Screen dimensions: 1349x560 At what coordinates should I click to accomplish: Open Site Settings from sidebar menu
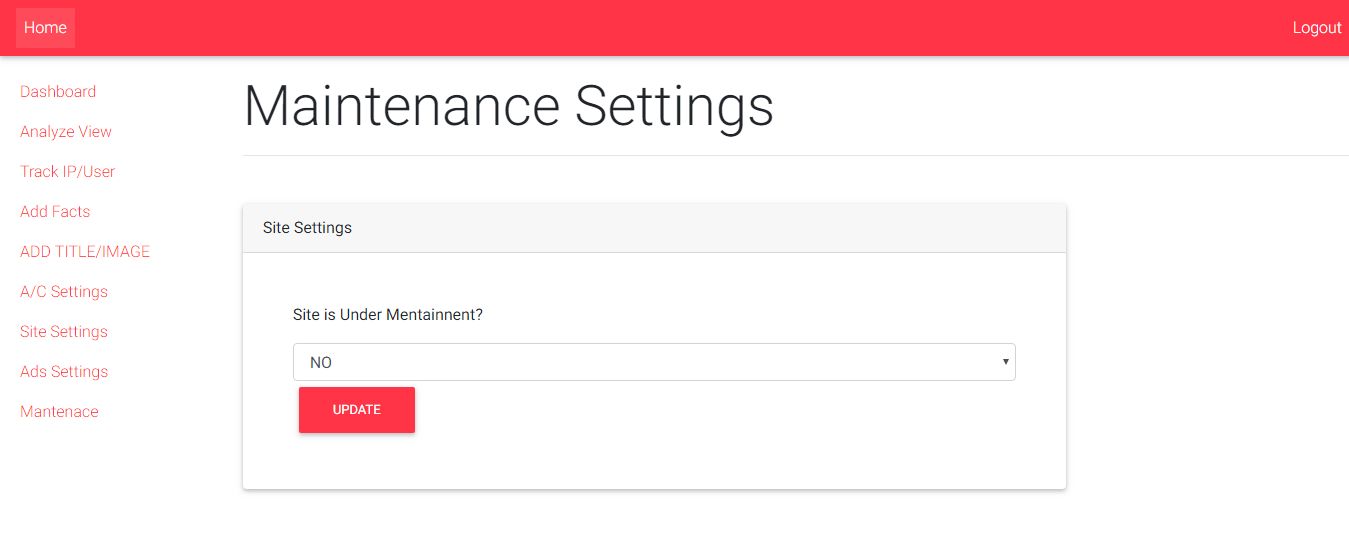pos(64,332)
